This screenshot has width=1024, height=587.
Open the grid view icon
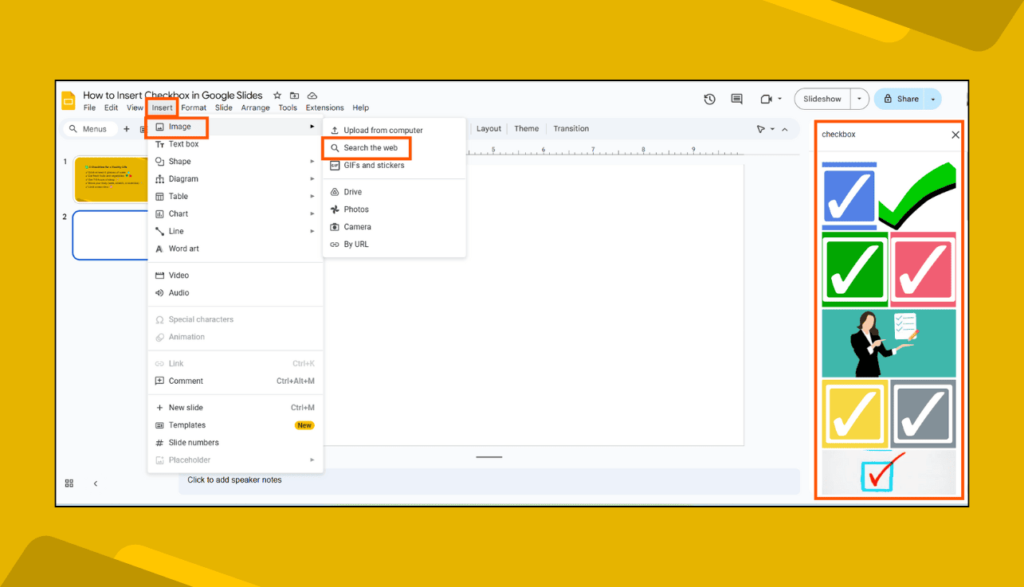(69, 483)
